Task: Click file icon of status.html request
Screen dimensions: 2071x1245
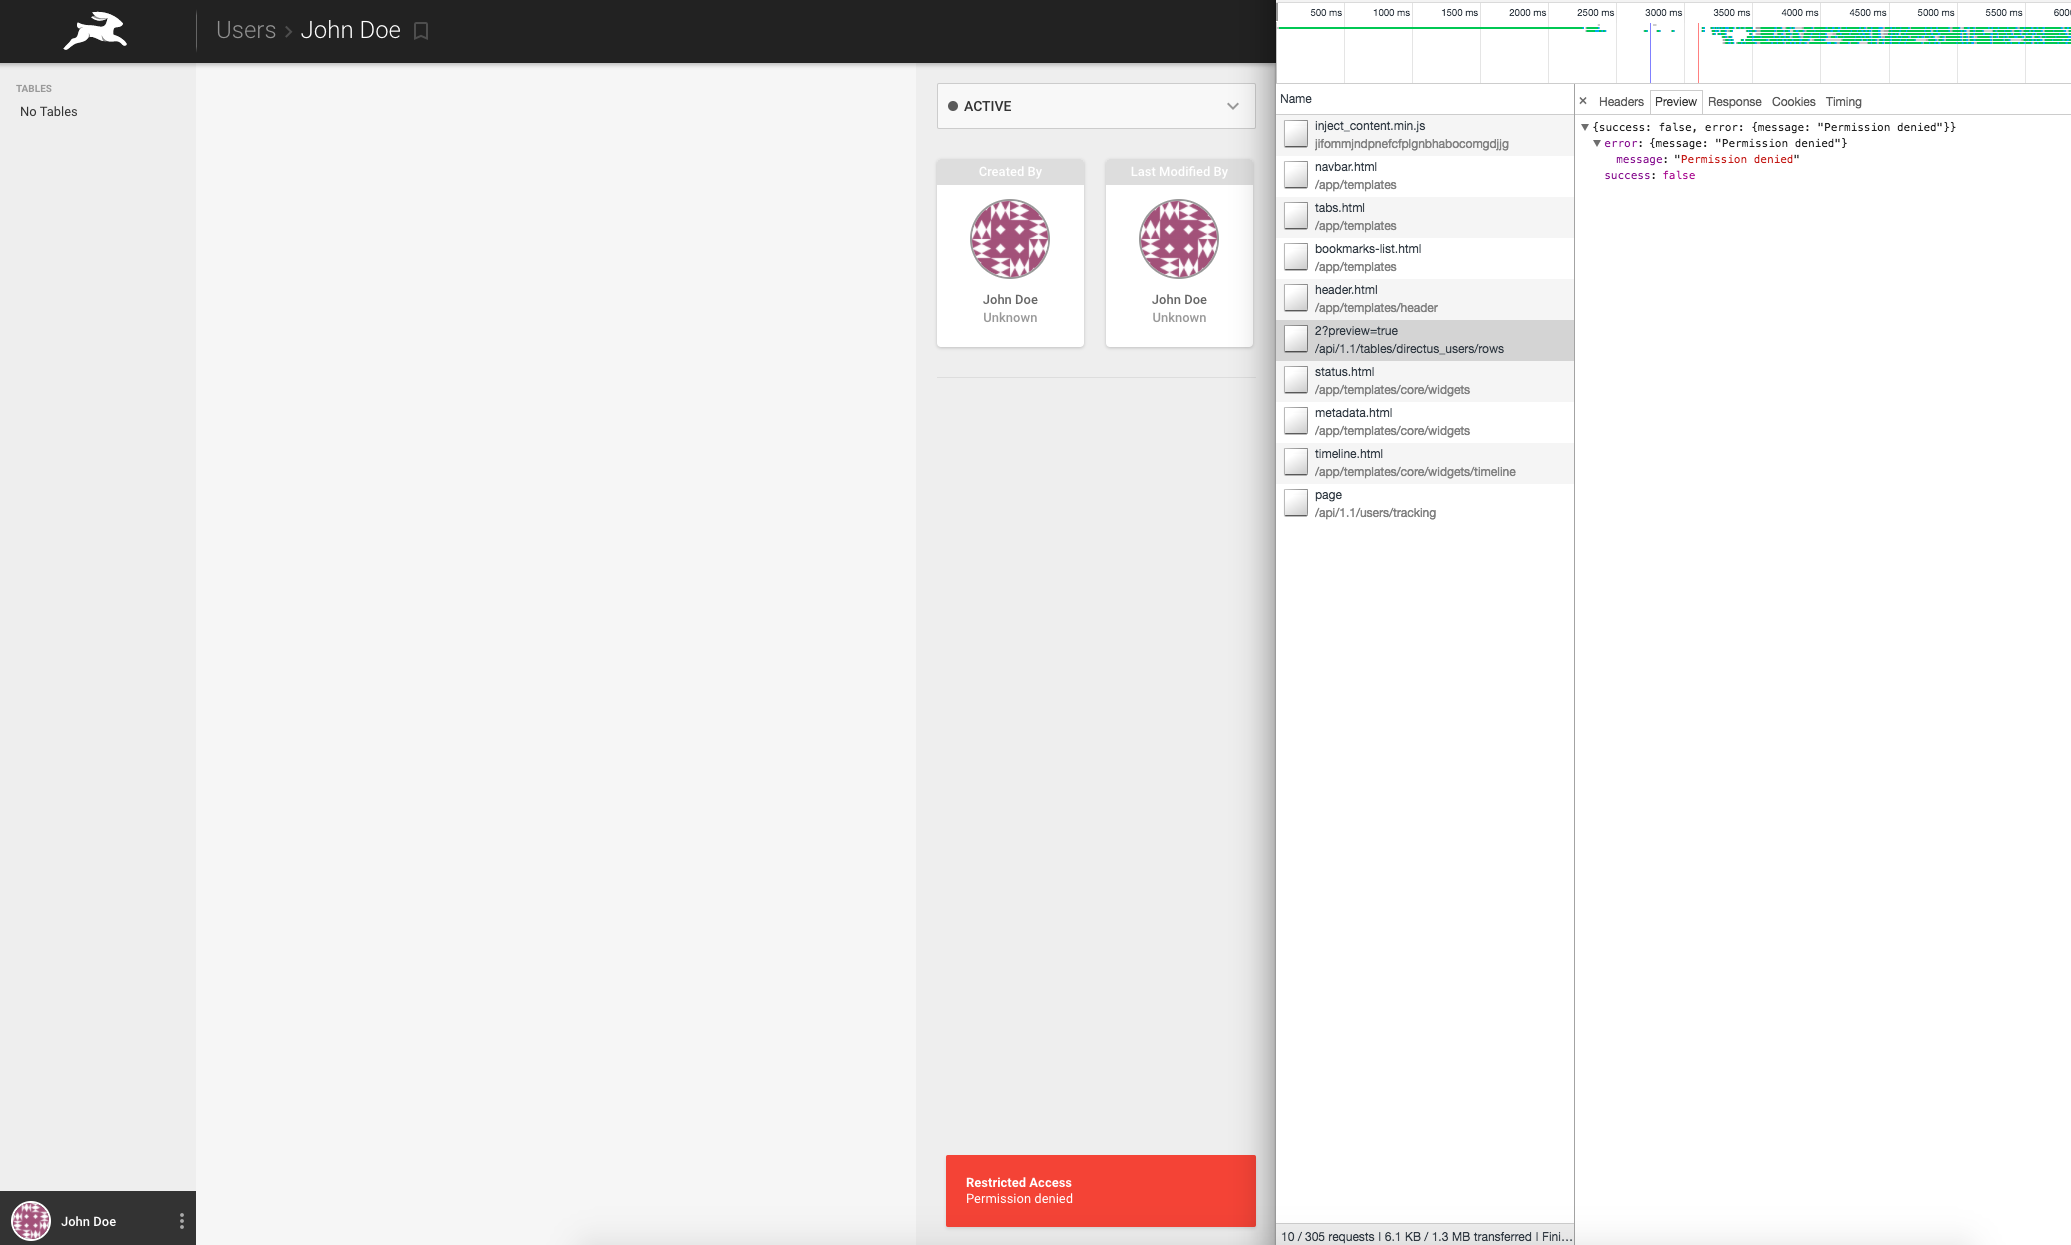Action: pyautogui.click(x=1296, y=380)
